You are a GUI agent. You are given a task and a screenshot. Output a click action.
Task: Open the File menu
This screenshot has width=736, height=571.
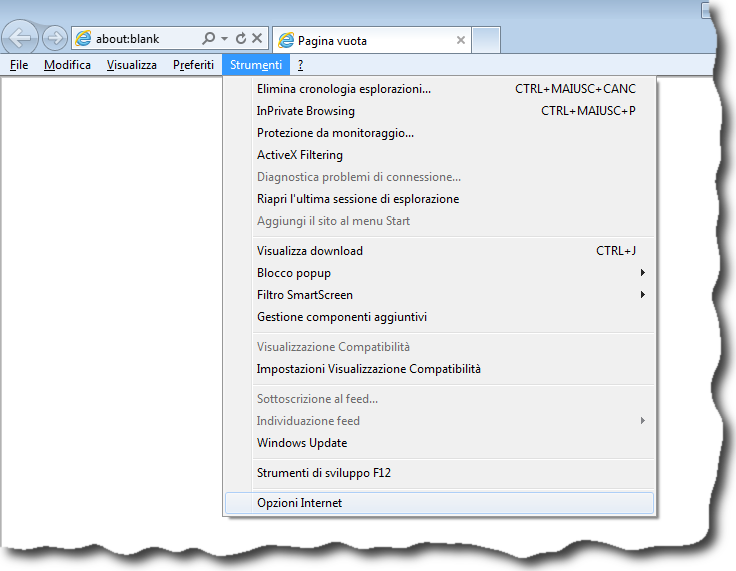tap(19, 65)
